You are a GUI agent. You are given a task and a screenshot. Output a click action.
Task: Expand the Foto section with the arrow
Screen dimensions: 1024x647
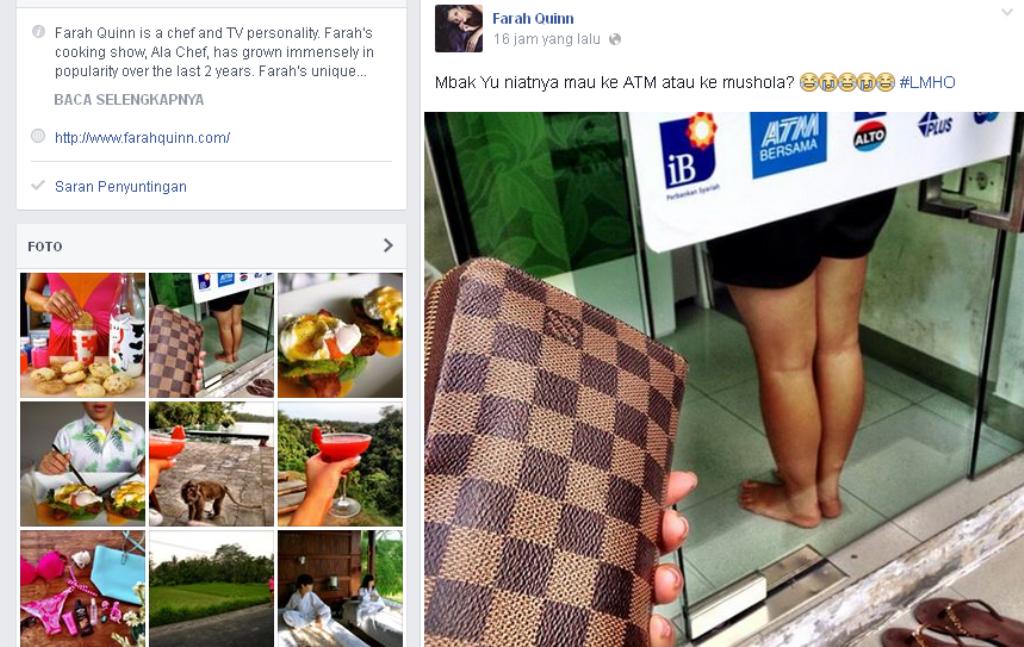388,245
